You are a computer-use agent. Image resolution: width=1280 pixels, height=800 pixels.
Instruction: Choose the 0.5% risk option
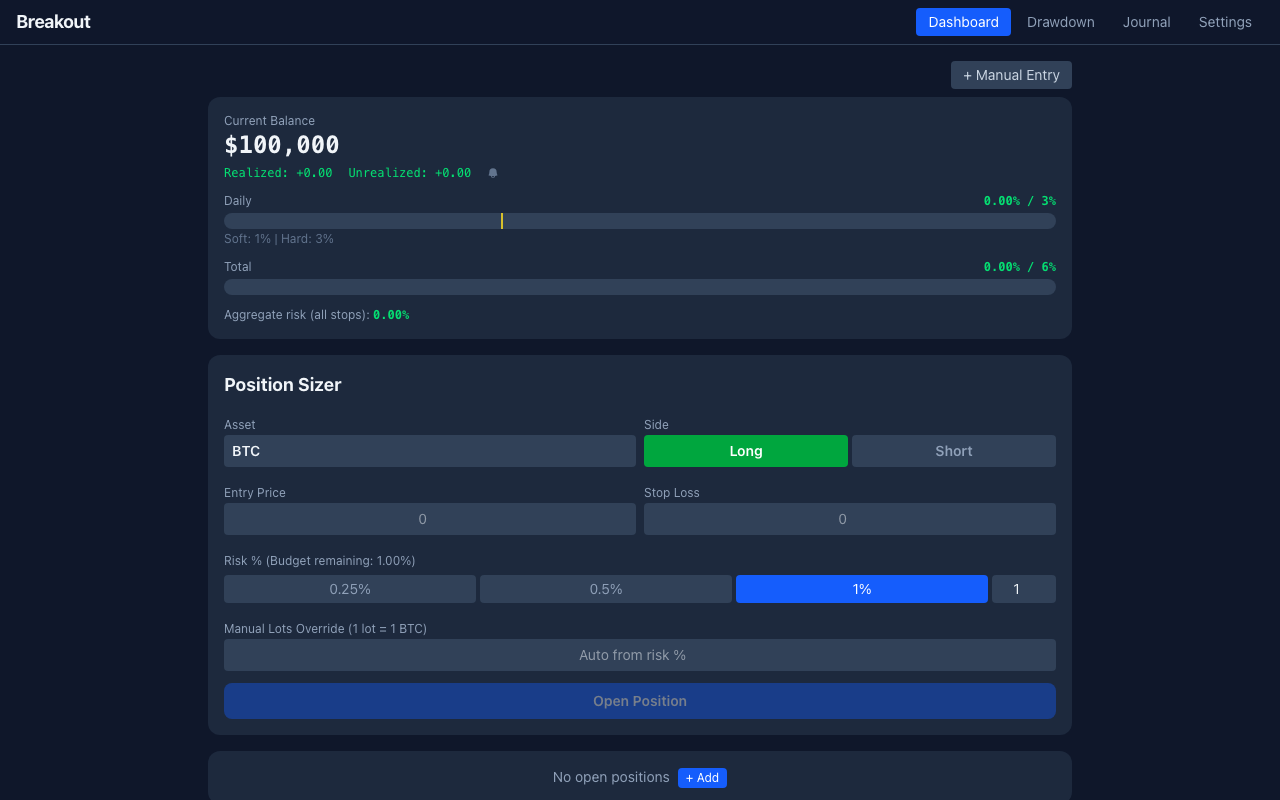606,589
